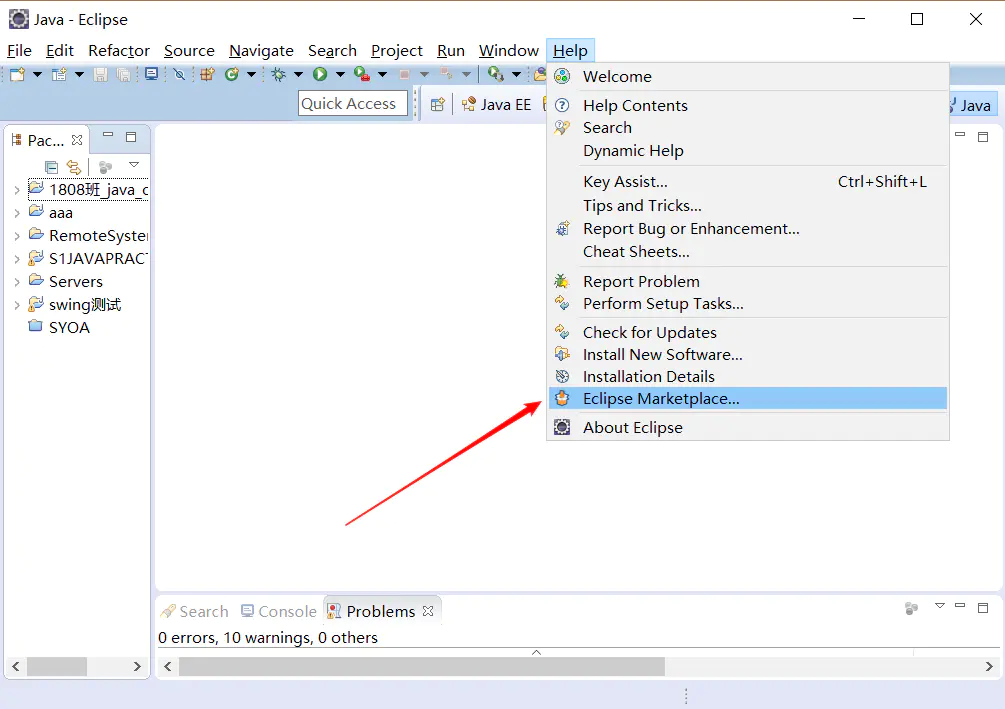
Task: Focus the Quick Access field
Action: coord(353,103)
